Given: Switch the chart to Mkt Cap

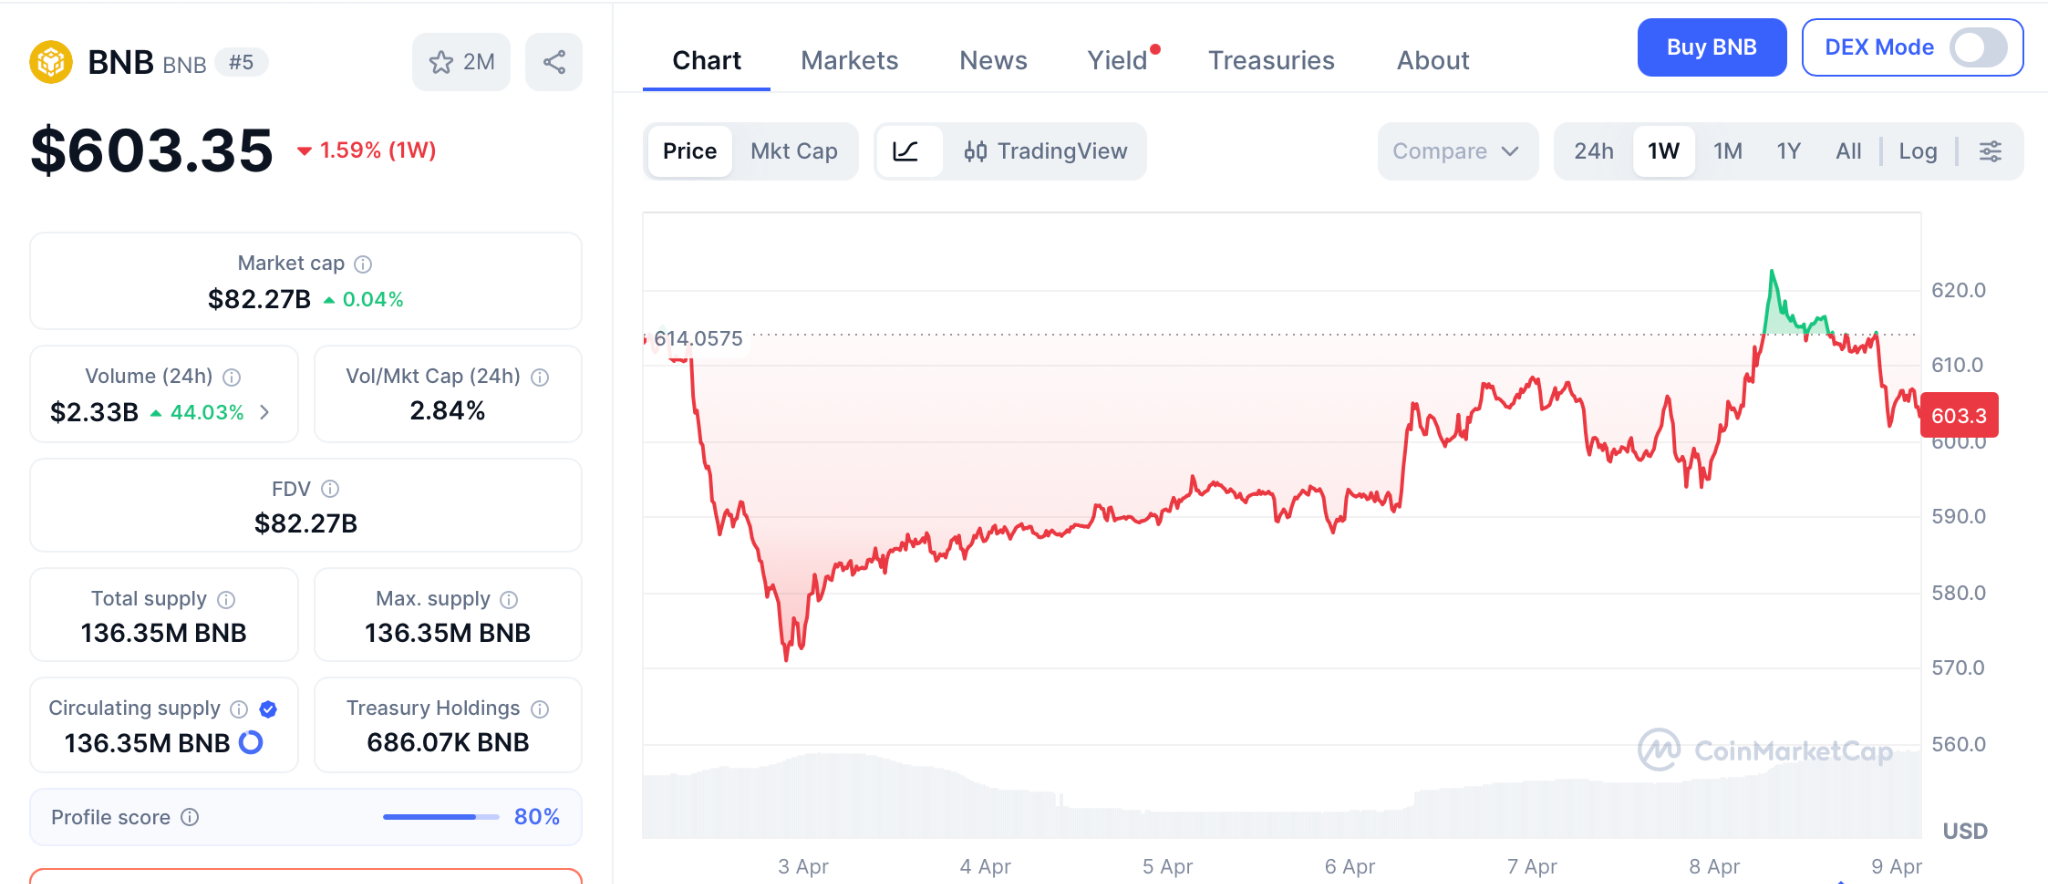Looking at the screenshot, I should click(794, 151).
